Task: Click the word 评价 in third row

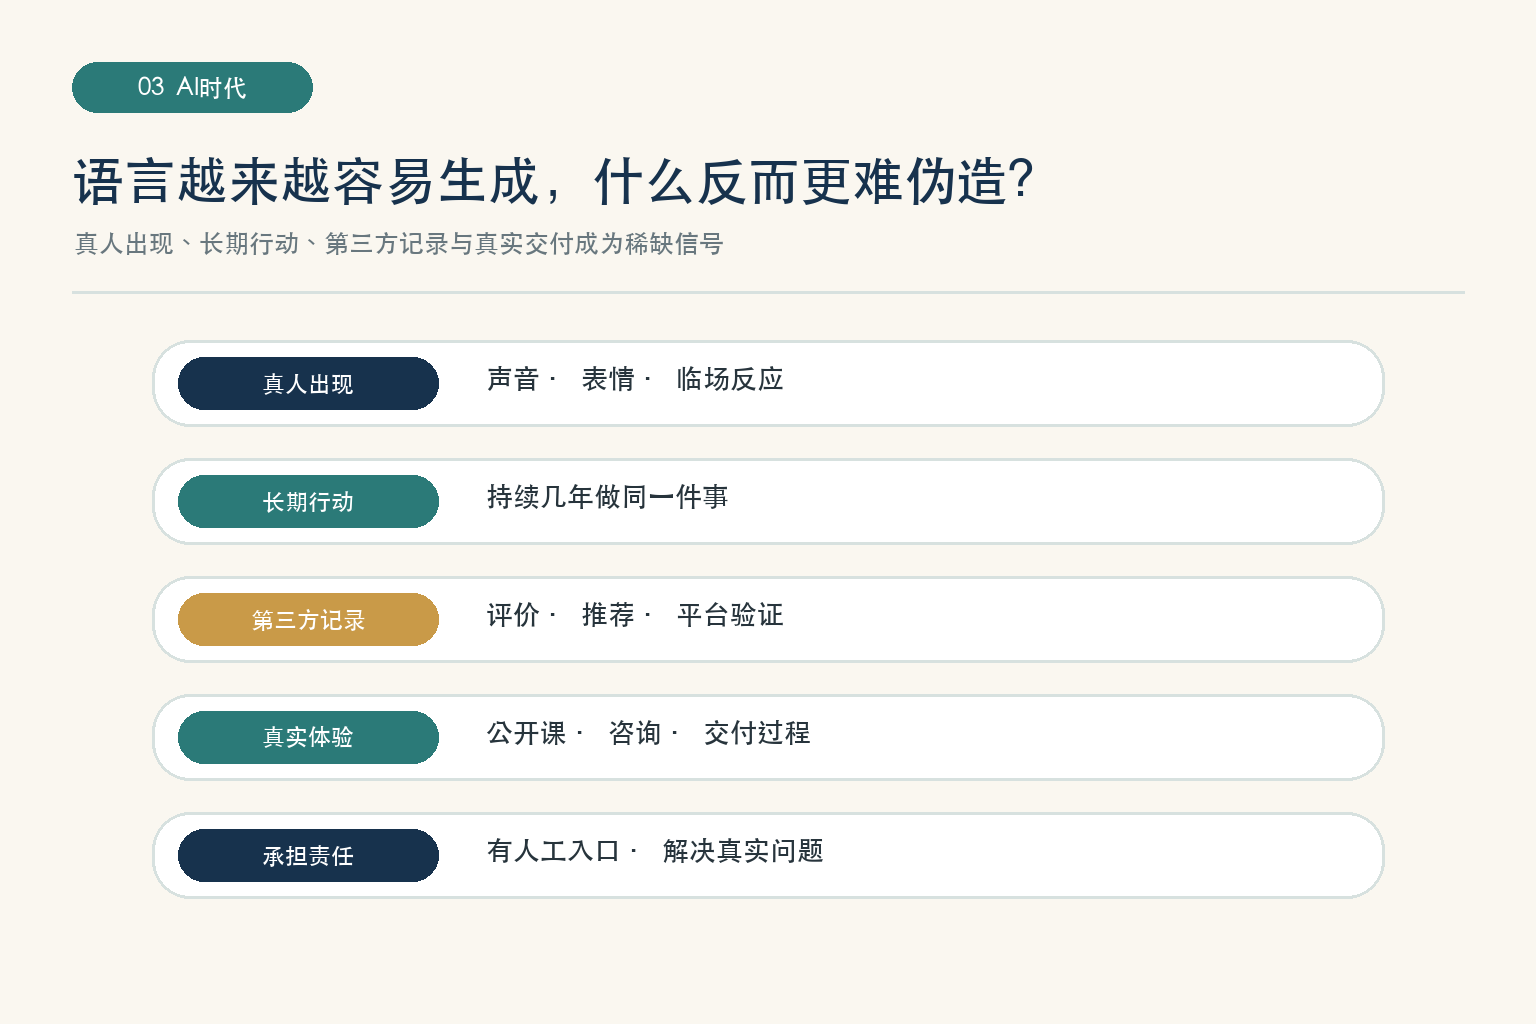Action: tap(513, 615)
